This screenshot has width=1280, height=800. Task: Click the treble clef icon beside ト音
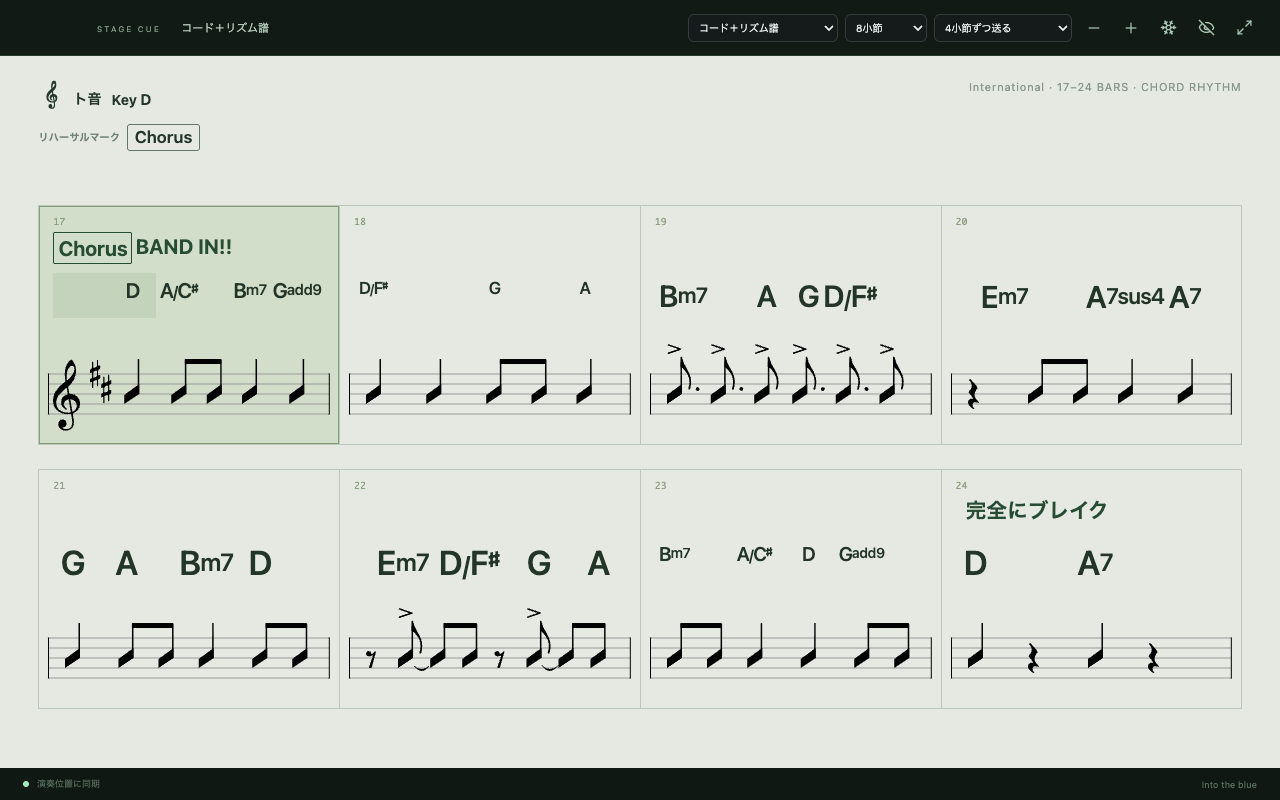pos(52,96)
